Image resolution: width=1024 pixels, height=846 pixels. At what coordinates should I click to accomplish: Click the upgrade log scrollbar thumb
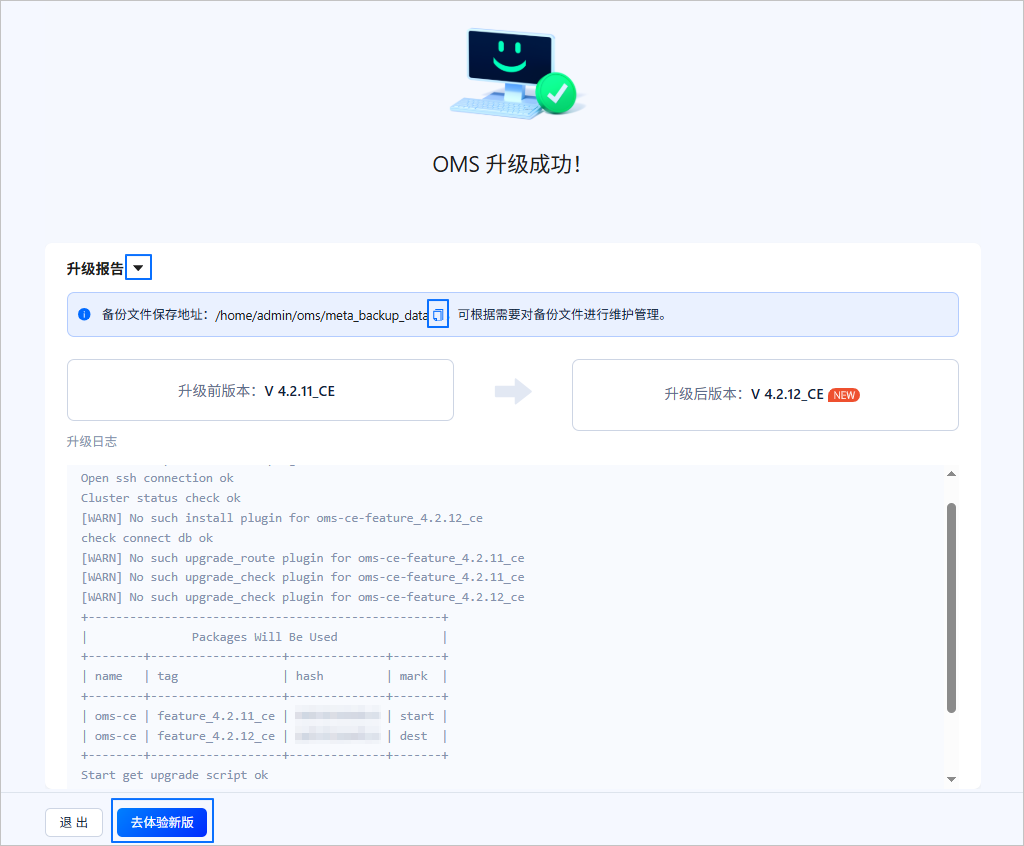pos(952,608)
